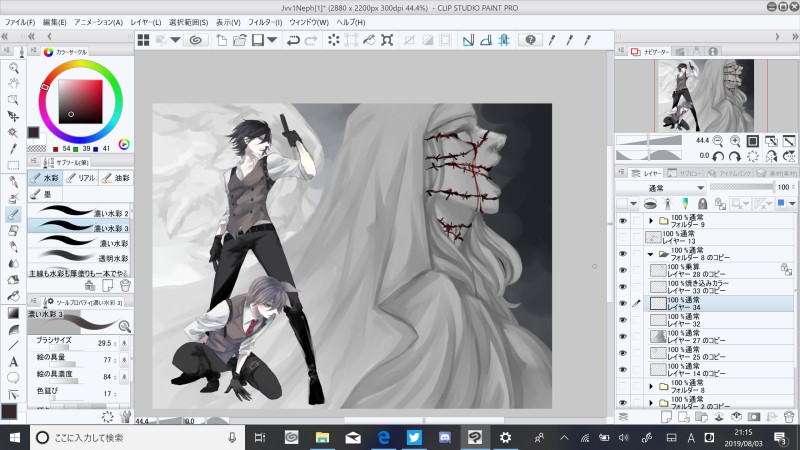Screen dimensions: 800x450
Task: Select the Text tool
Action: point(13,362)
